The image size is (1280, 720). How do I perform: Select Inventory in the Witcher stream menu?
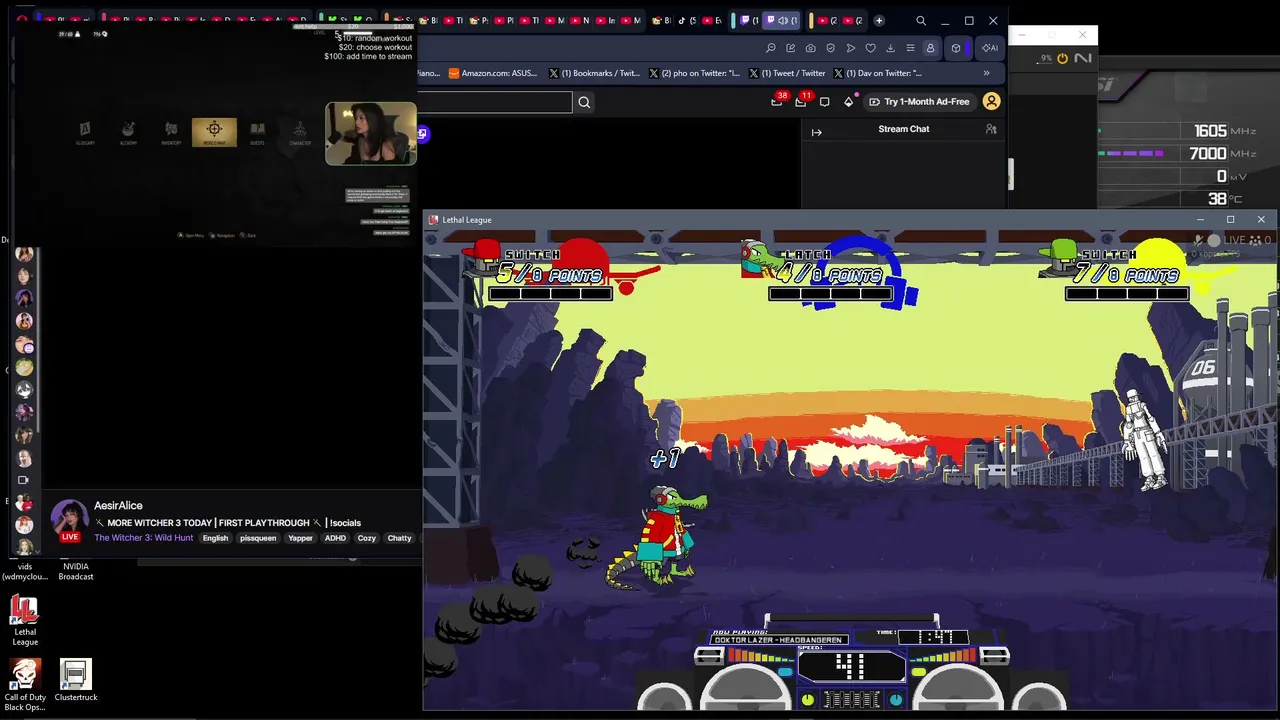coord(171,133)
